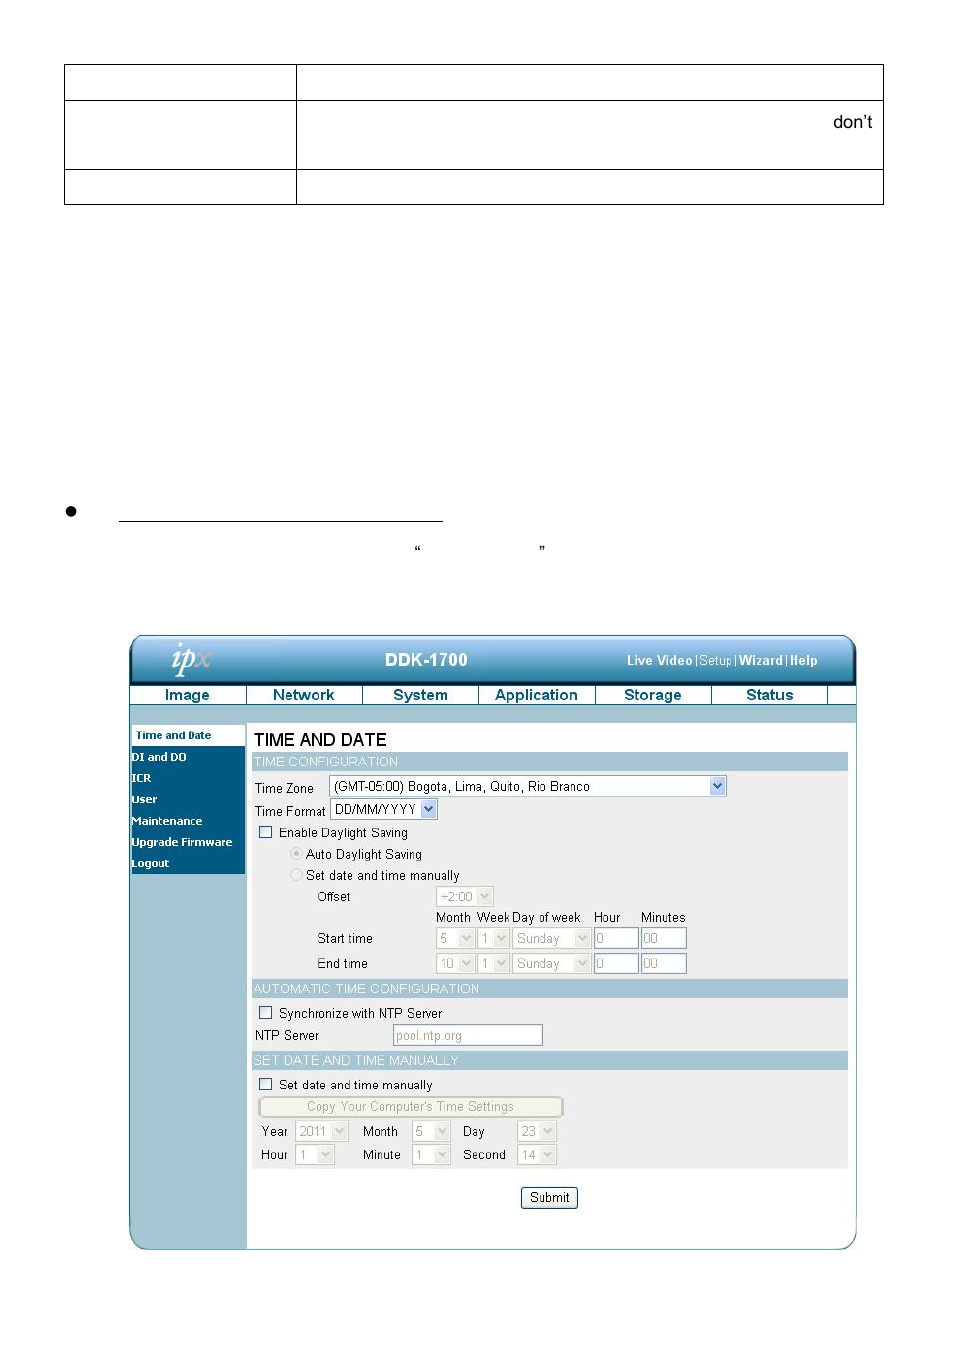Expand the Time Zone dropdown

528,787
